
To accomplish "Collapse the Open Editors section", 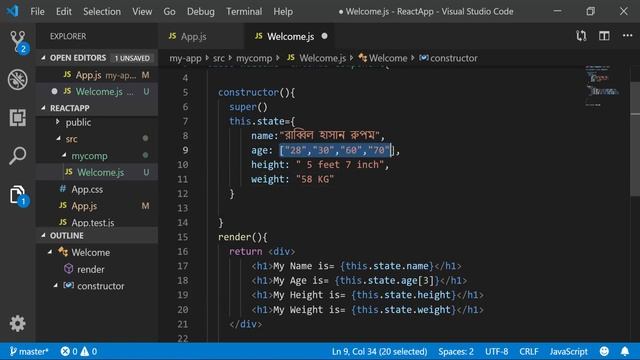I will click(x=43, y=58).
